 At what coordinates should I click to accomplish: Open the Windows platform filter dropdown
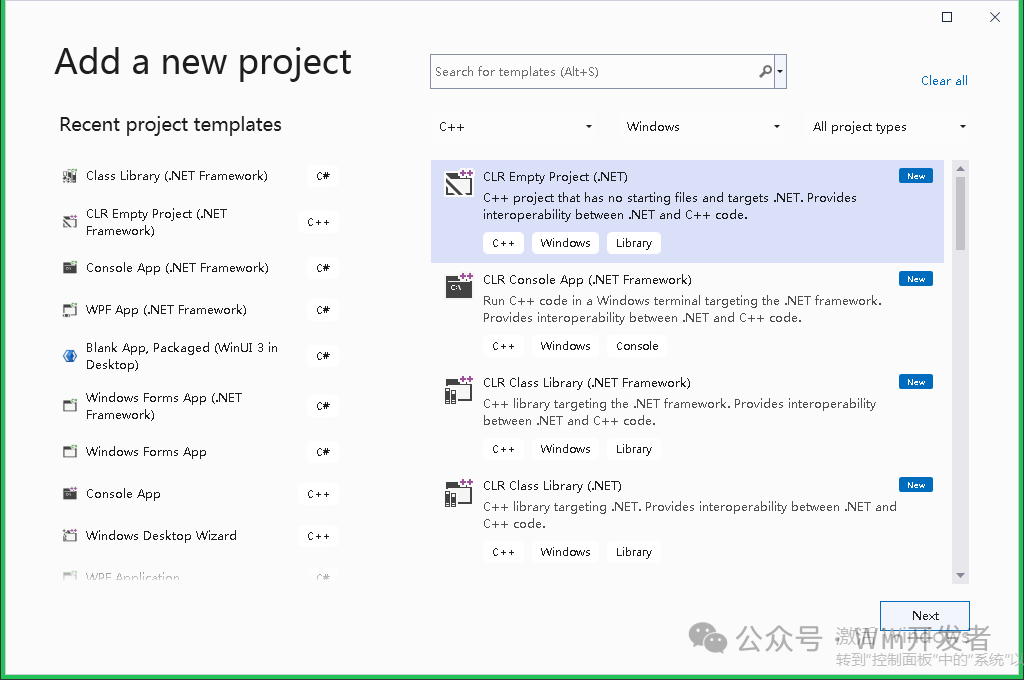tap(703, 127)
